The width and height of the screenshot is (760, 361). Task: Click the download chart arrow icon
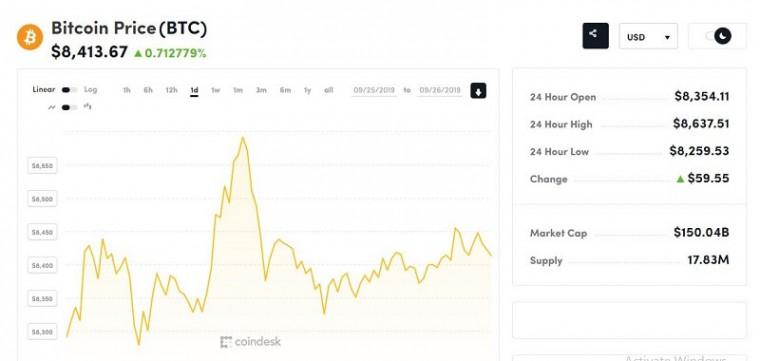click(x=478, y=91)
